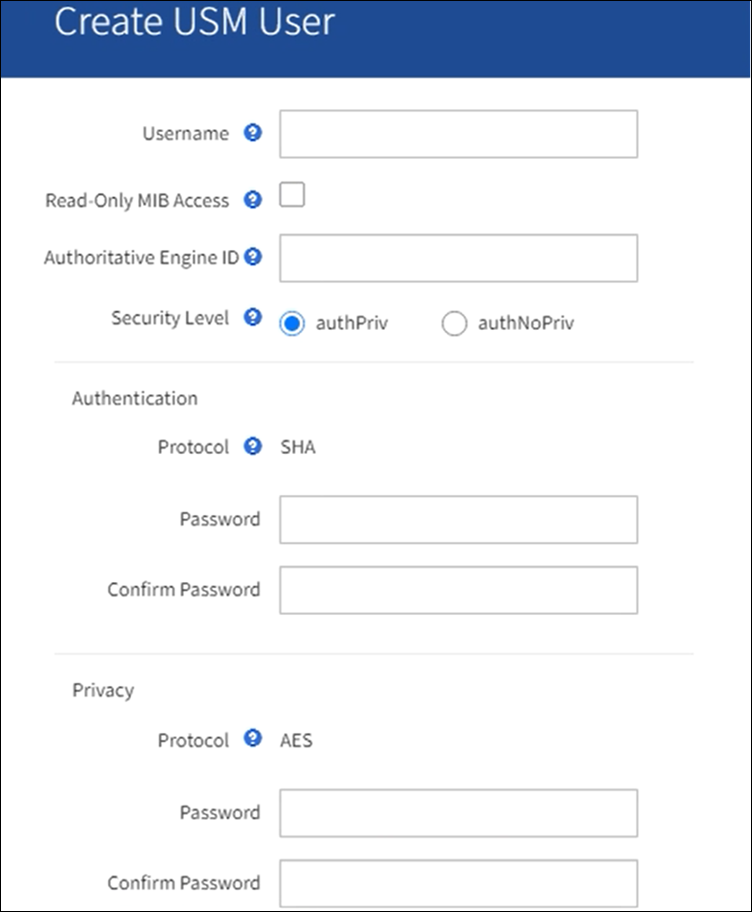Click the SHA authentication protocol value
752x912 pixels.
(x=298, y=447)
